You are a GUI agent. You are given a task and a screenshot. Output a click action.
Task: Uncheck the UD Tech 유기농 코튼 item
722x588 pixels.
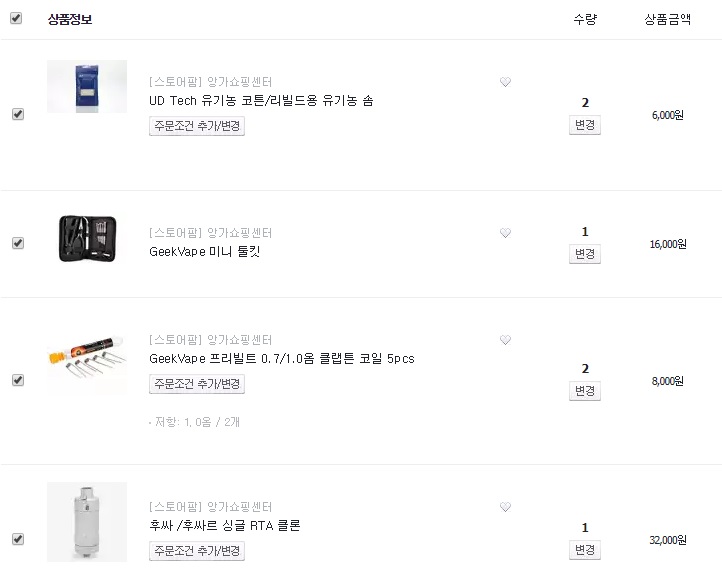tap(17, 114)
